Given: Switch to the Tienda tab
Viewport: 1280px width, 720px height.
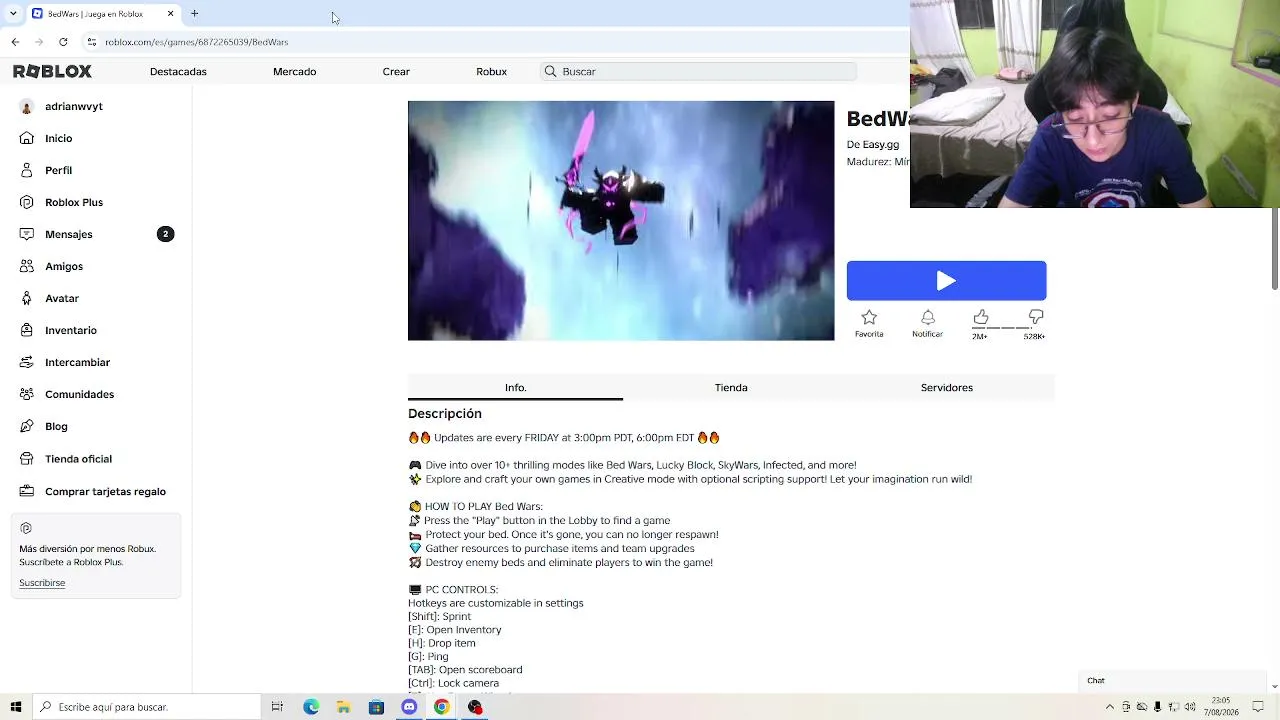Looking at the screenshot, I should [731, 388].
